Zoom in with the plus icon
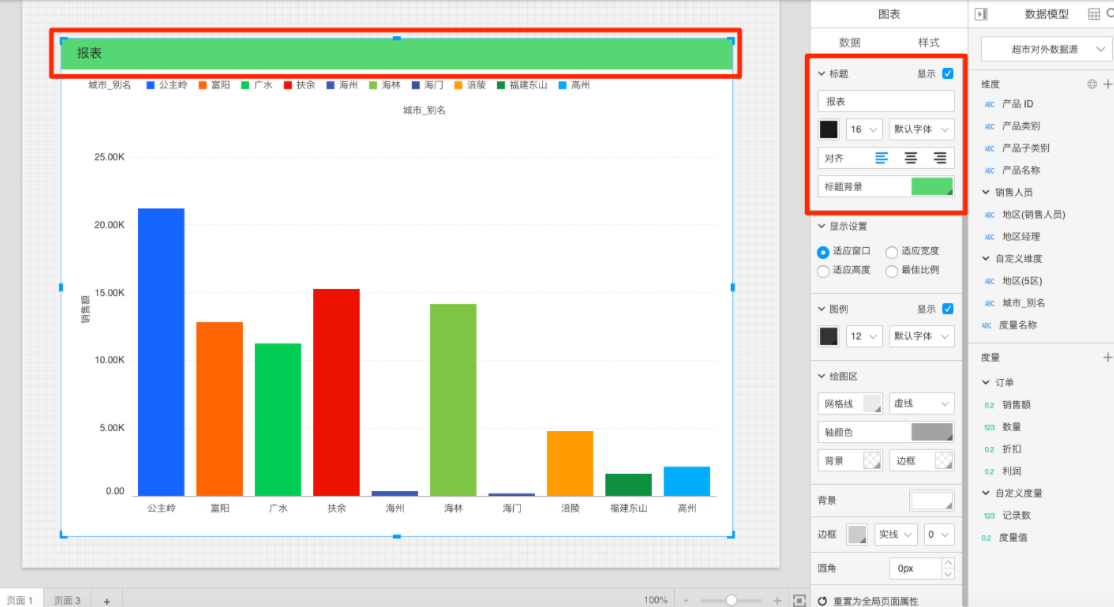 777,601
